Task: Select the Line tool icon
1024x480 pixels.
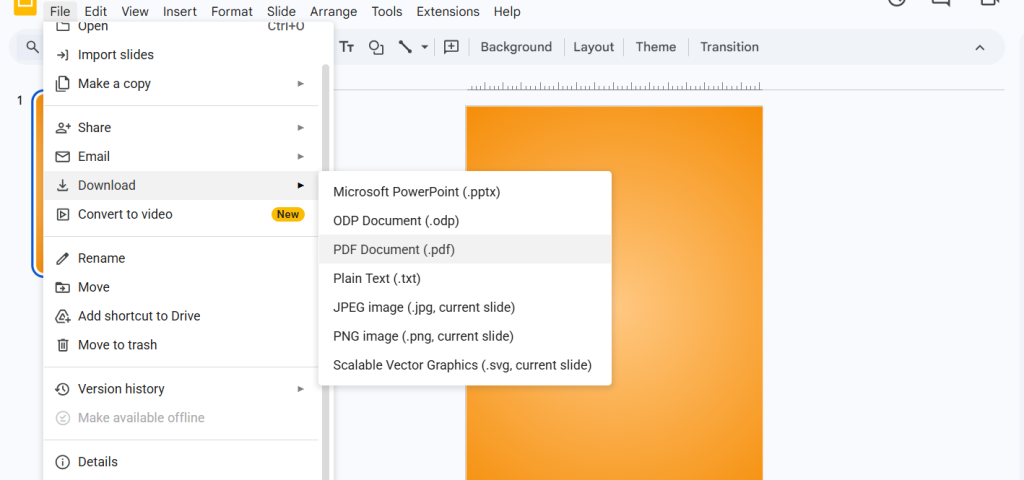Action: coord(405,47)
